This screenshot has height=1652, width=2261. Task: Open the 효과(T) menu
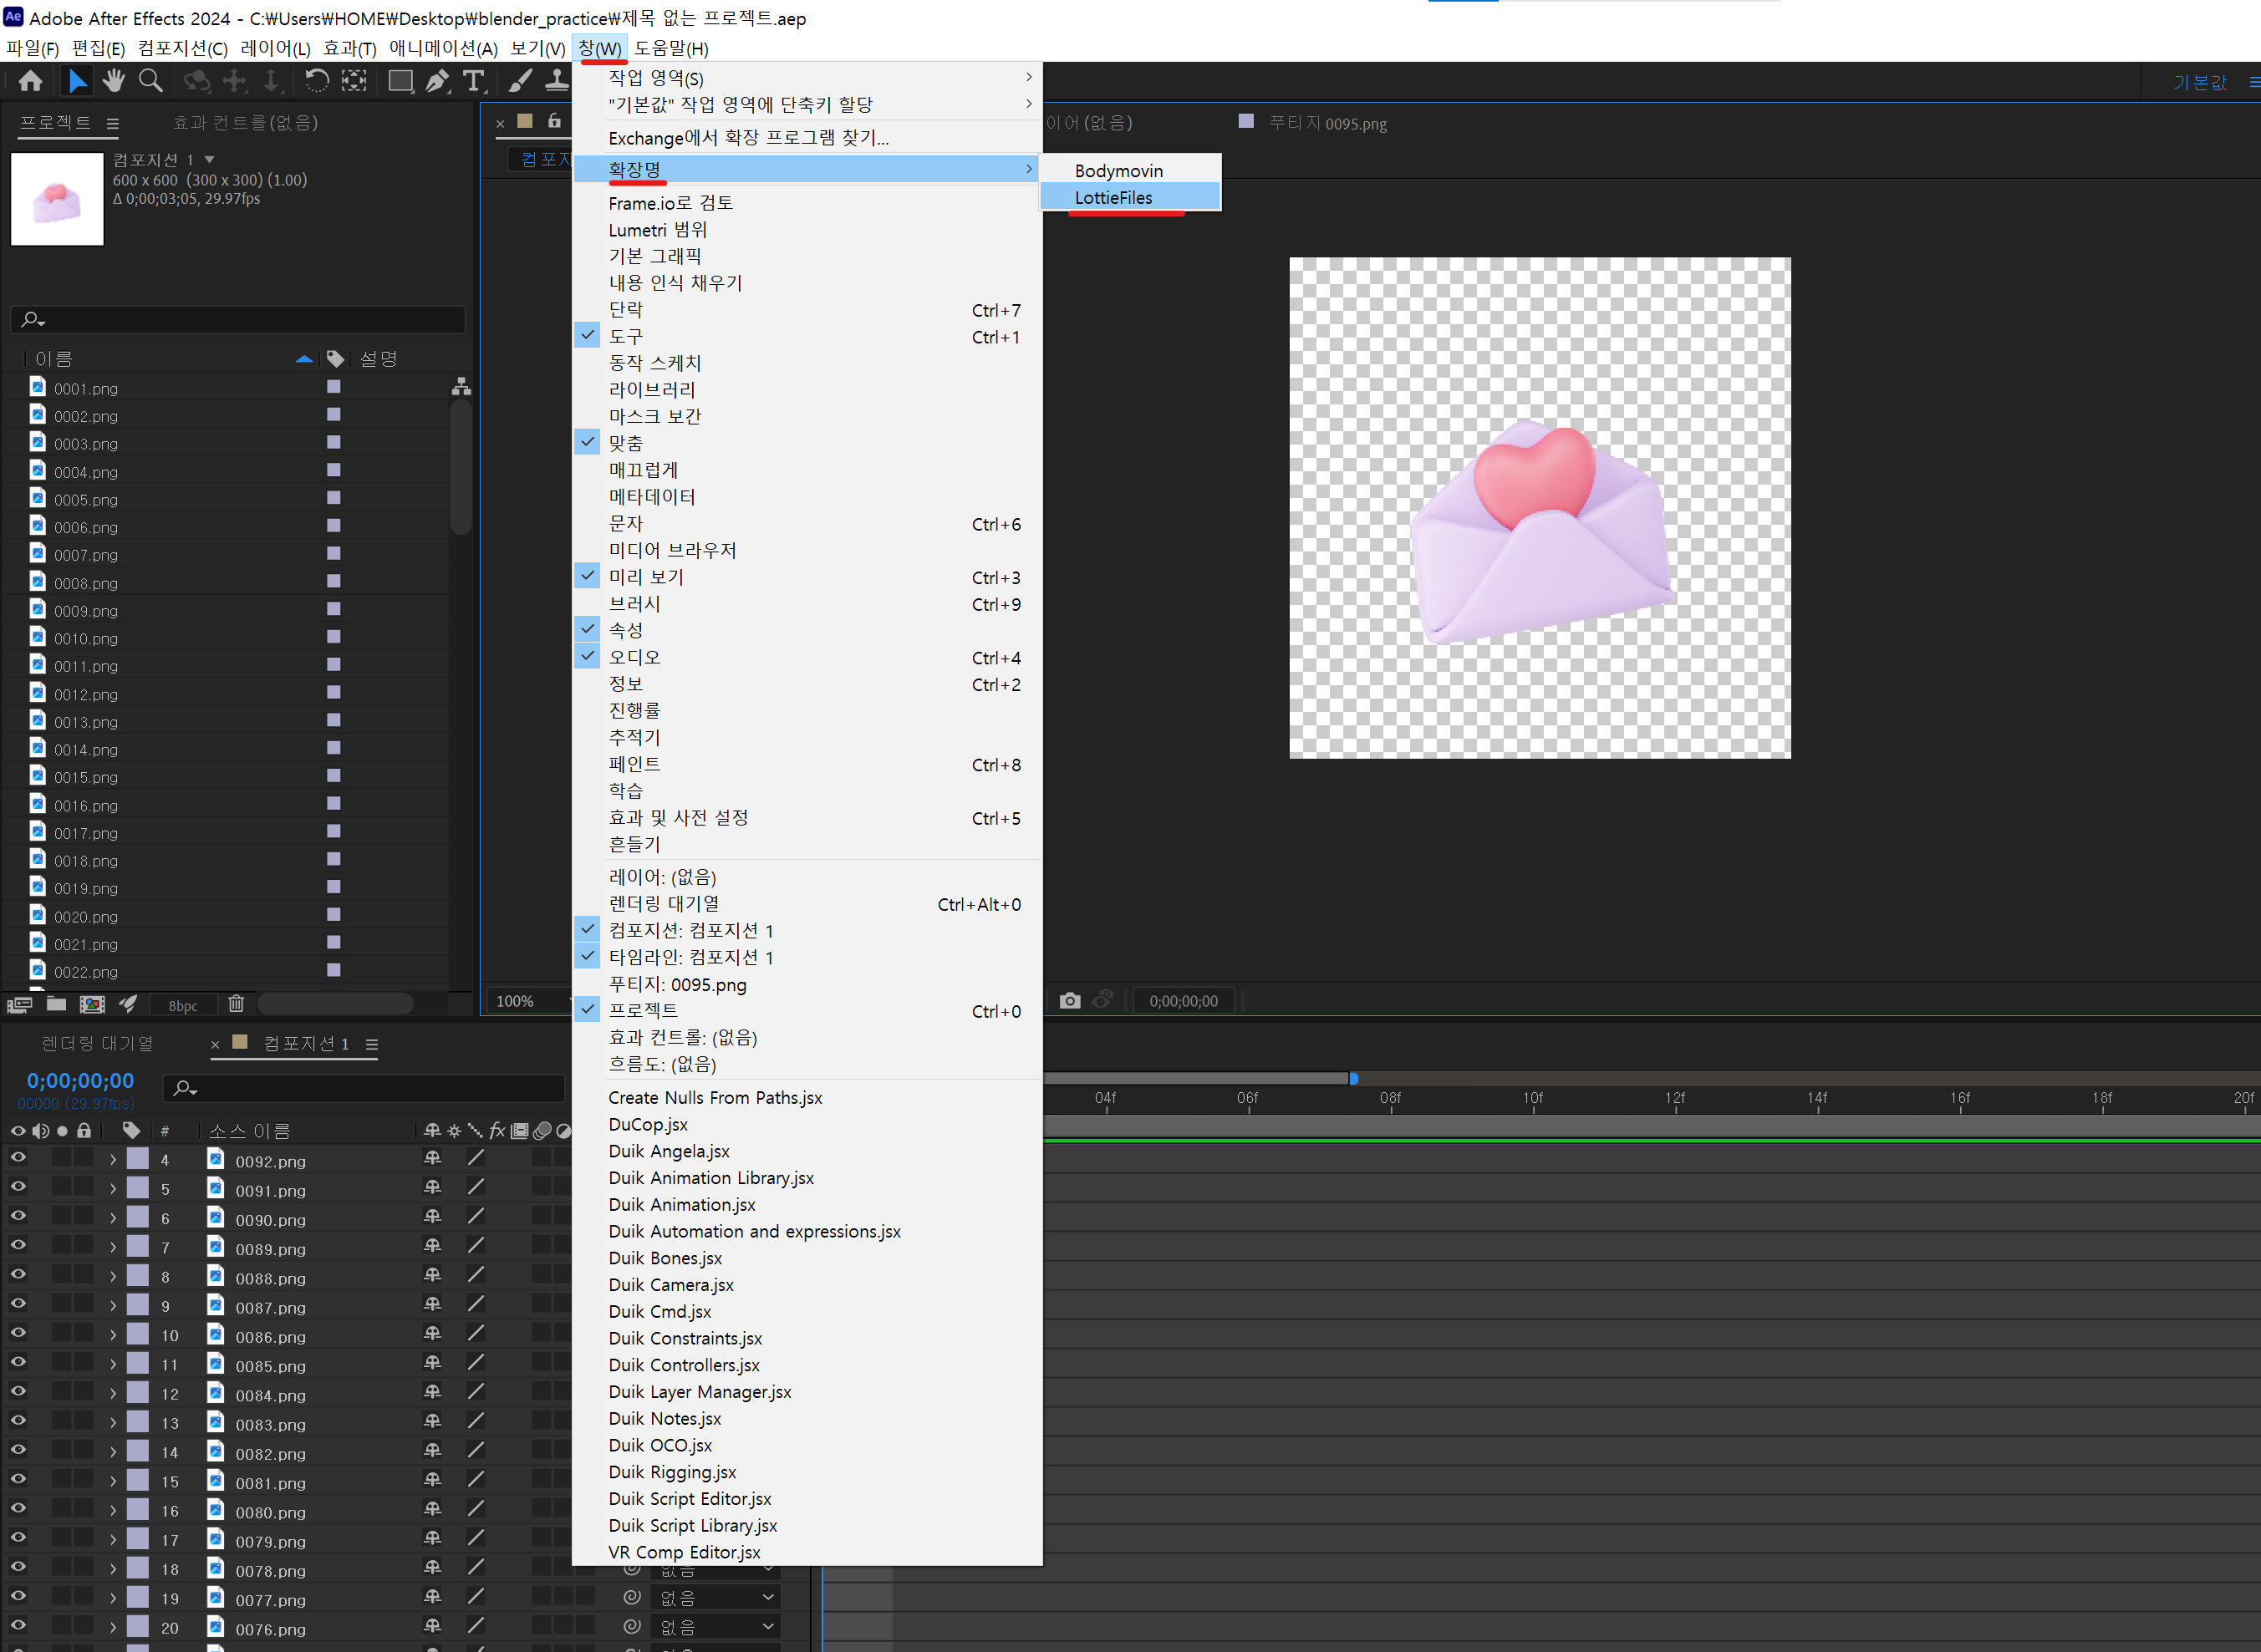[x=349, y=48]
